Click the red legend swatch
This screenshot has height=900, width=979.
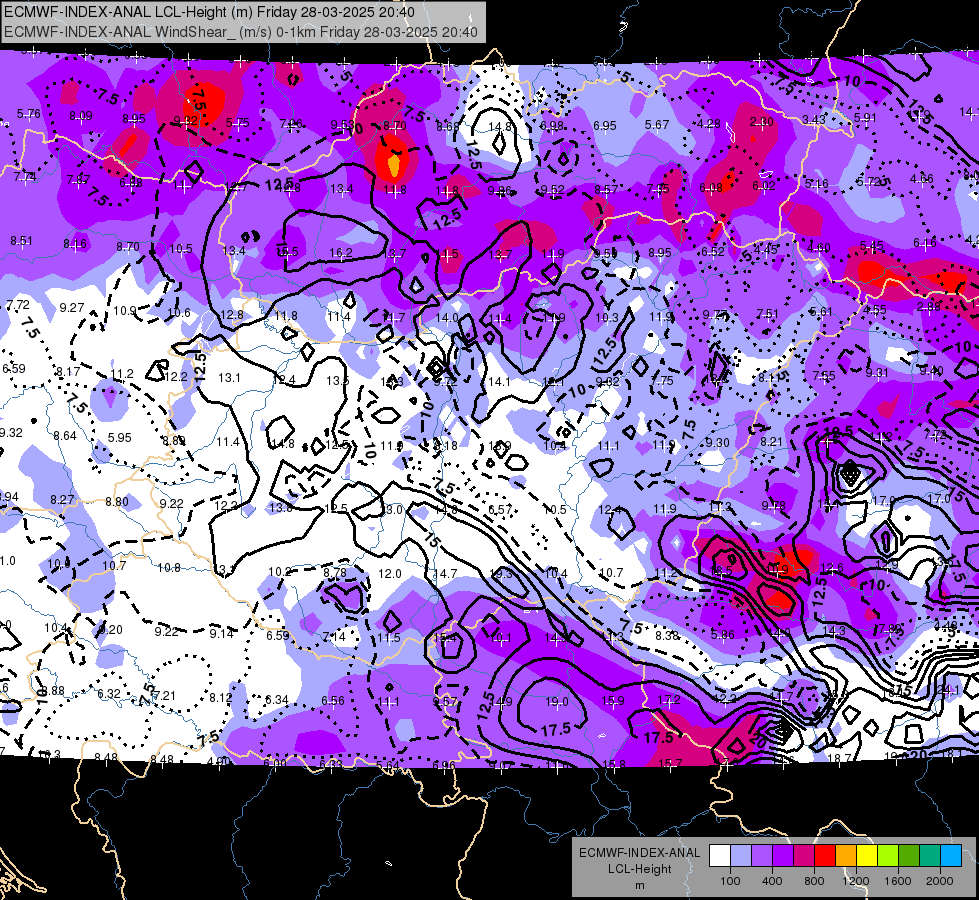pyautogui.click(x=825, y=856)
